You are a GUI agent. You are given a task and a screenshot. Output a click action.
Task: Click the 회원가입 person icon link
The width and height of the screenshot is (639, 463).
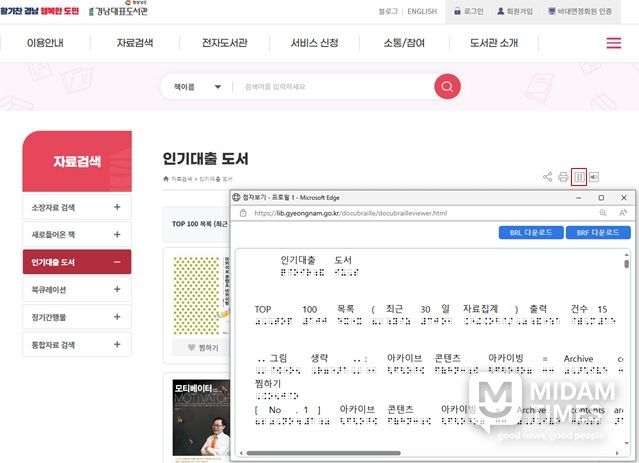[x=515, y=11]
